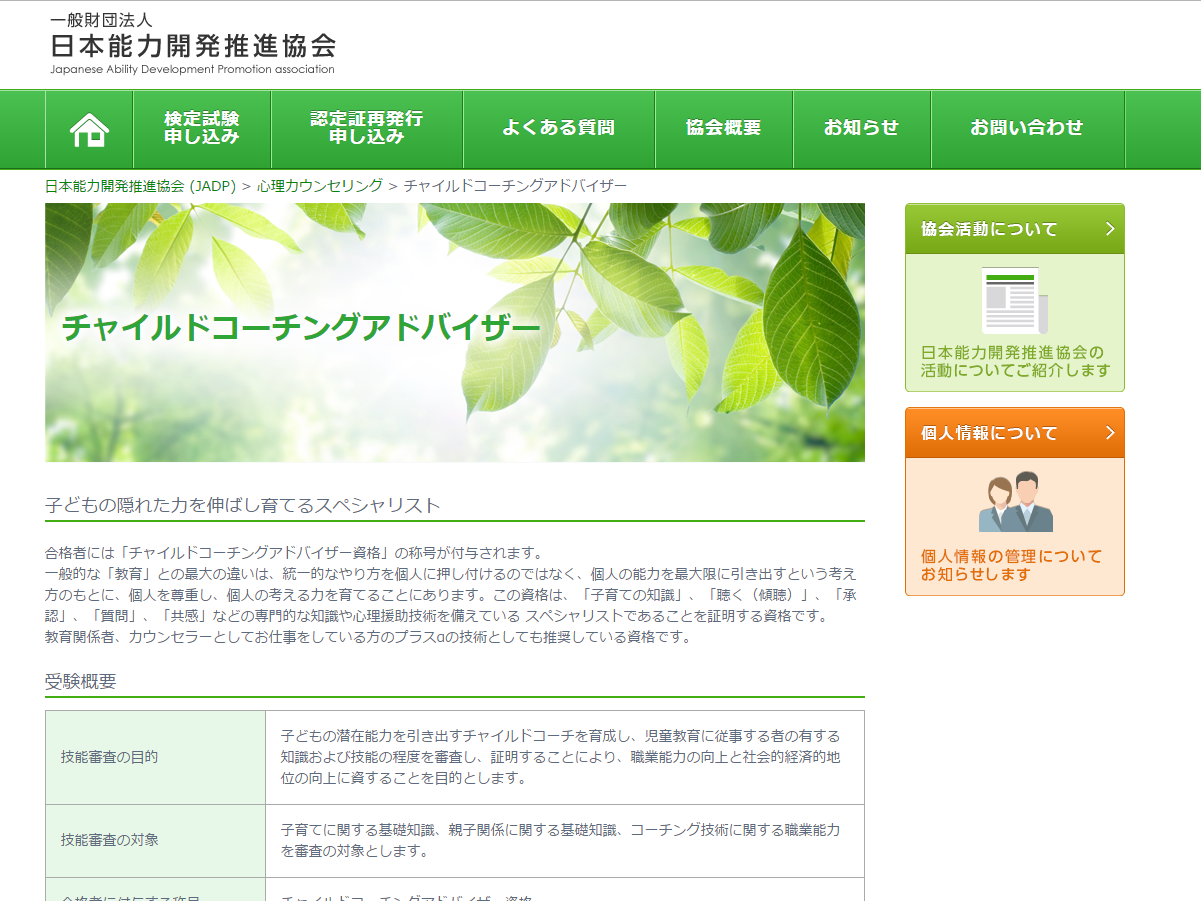
Task: Open the 認定証再発行申し込み menu item
Action: coord(366,129)
